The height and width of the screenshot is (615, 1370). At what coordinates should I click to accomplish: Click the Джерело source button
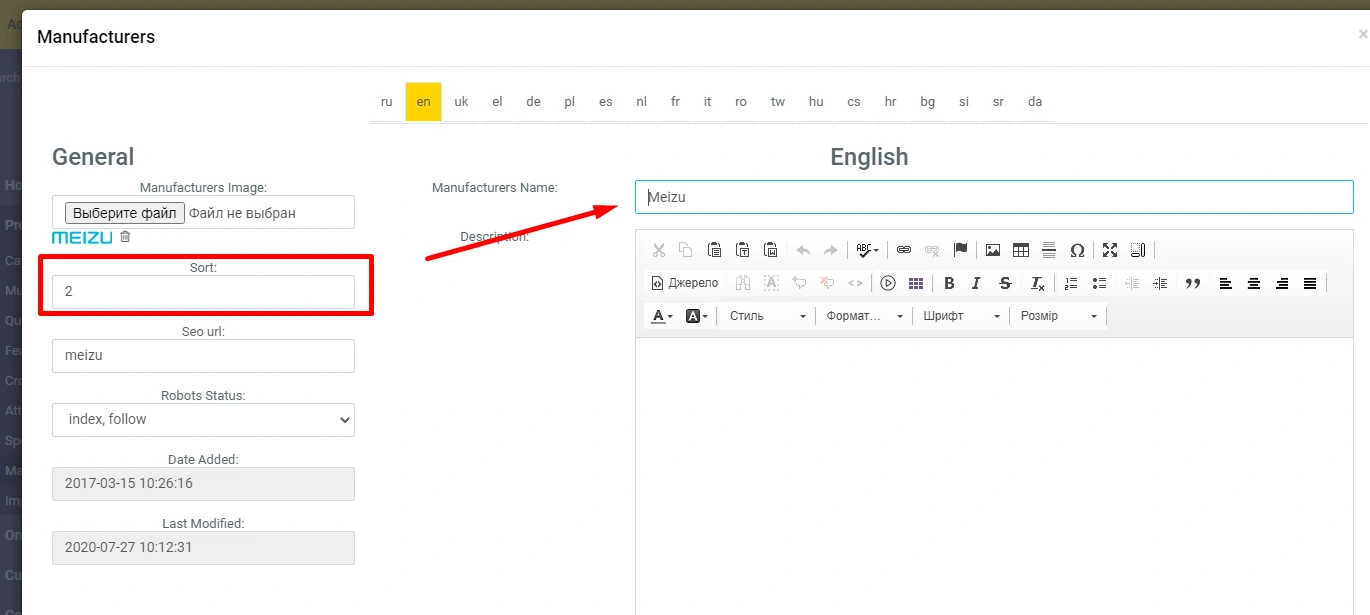pyautogui.click(x=685, y=283)
